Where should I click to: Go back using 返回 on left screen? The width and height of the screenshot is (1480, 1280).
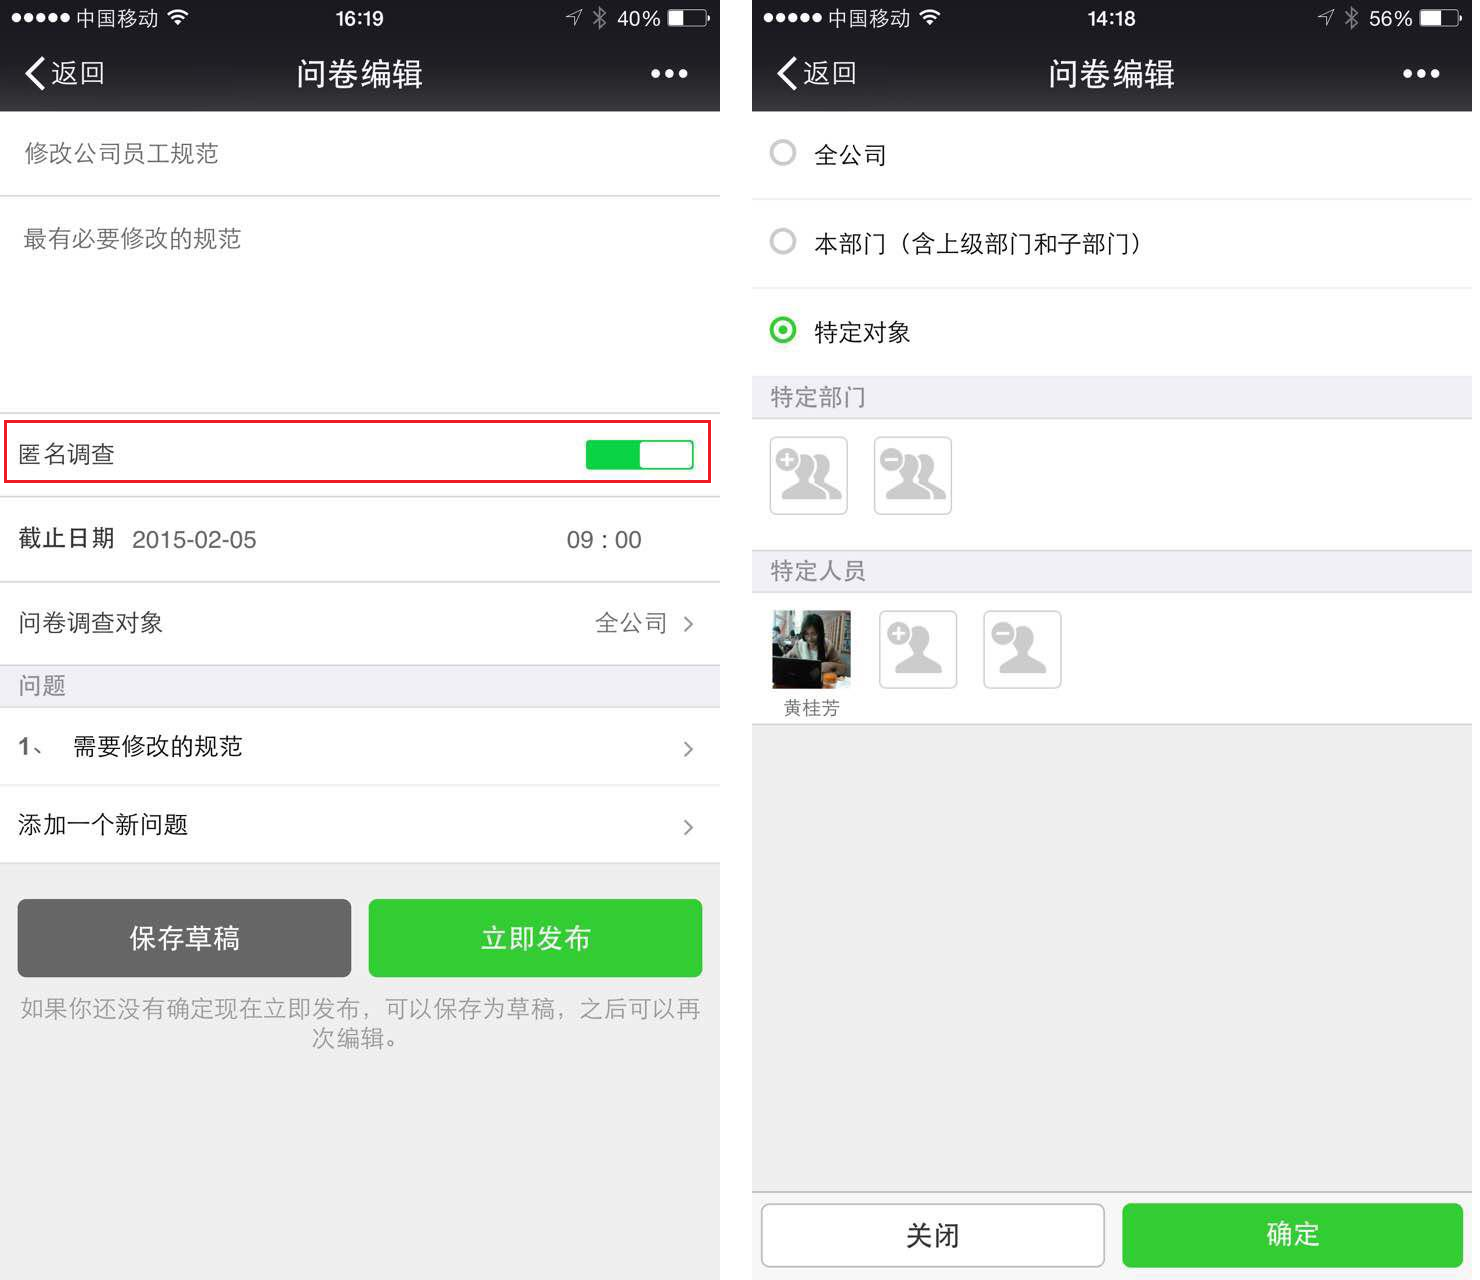pos(64,73)
